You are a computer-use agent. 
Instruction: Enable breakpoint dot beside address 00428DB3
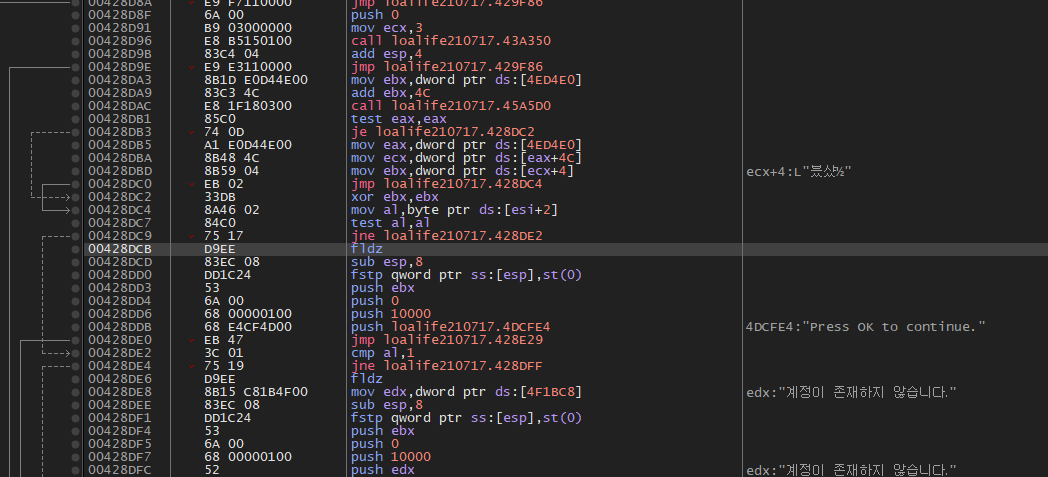pyautogui.click(x=76, y=132)
